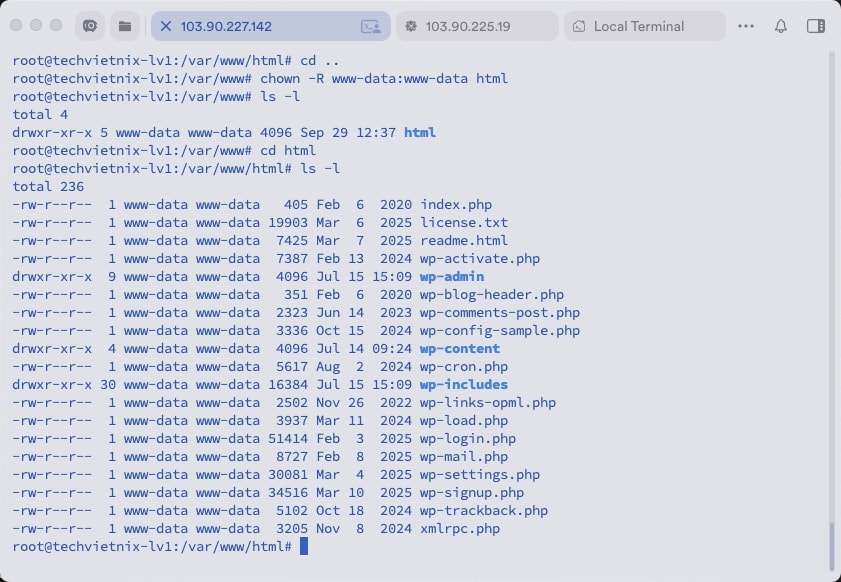Click the terminal sharing icon in active tab
The height and width of the screenshot is (582, 841).
pyautogui.click(x=370, y=26)
